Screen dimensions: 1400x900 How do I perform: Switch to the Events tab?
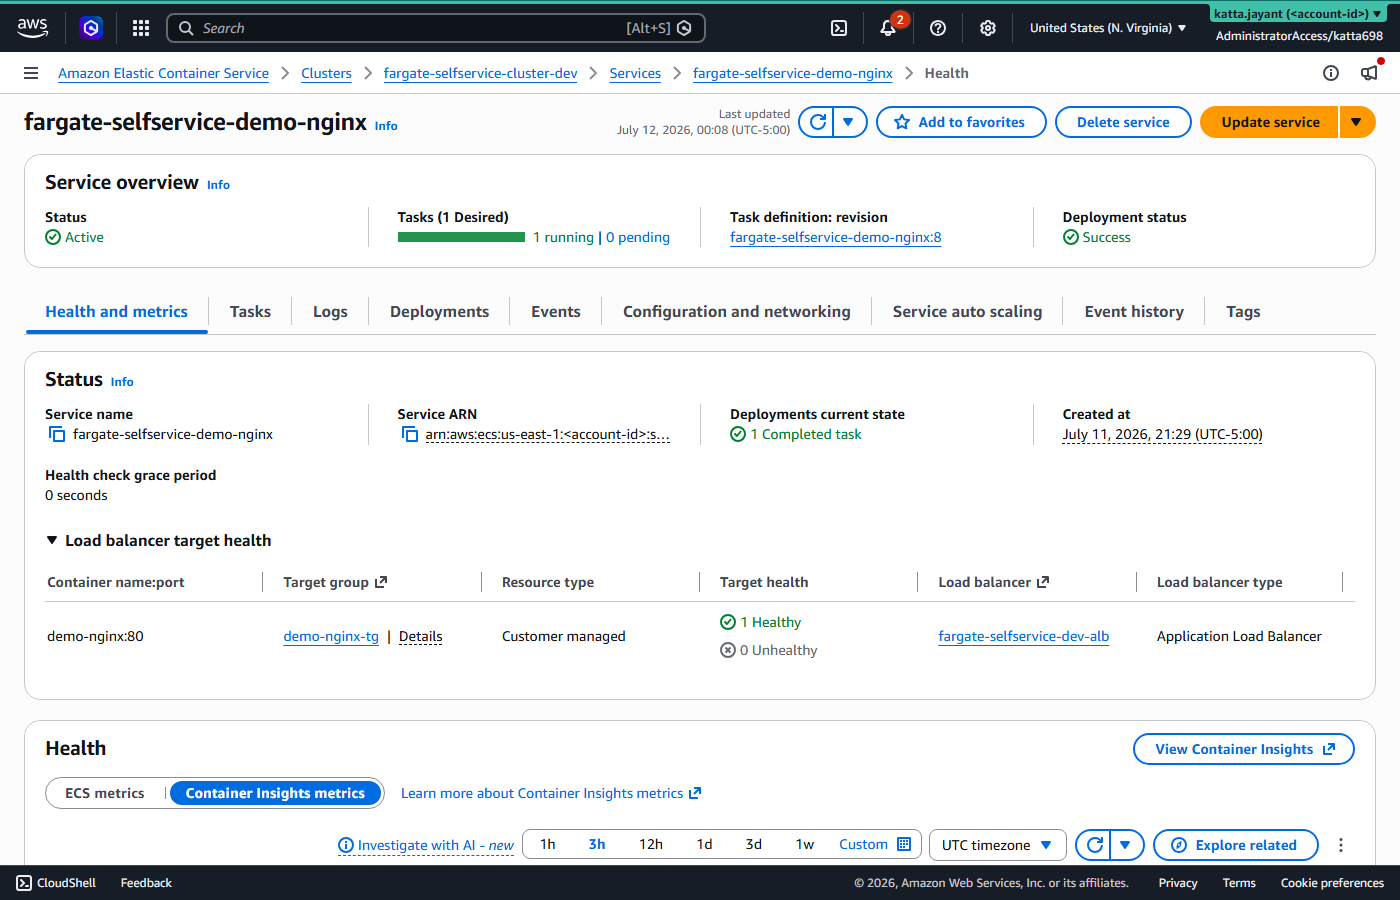click(556, 312)
